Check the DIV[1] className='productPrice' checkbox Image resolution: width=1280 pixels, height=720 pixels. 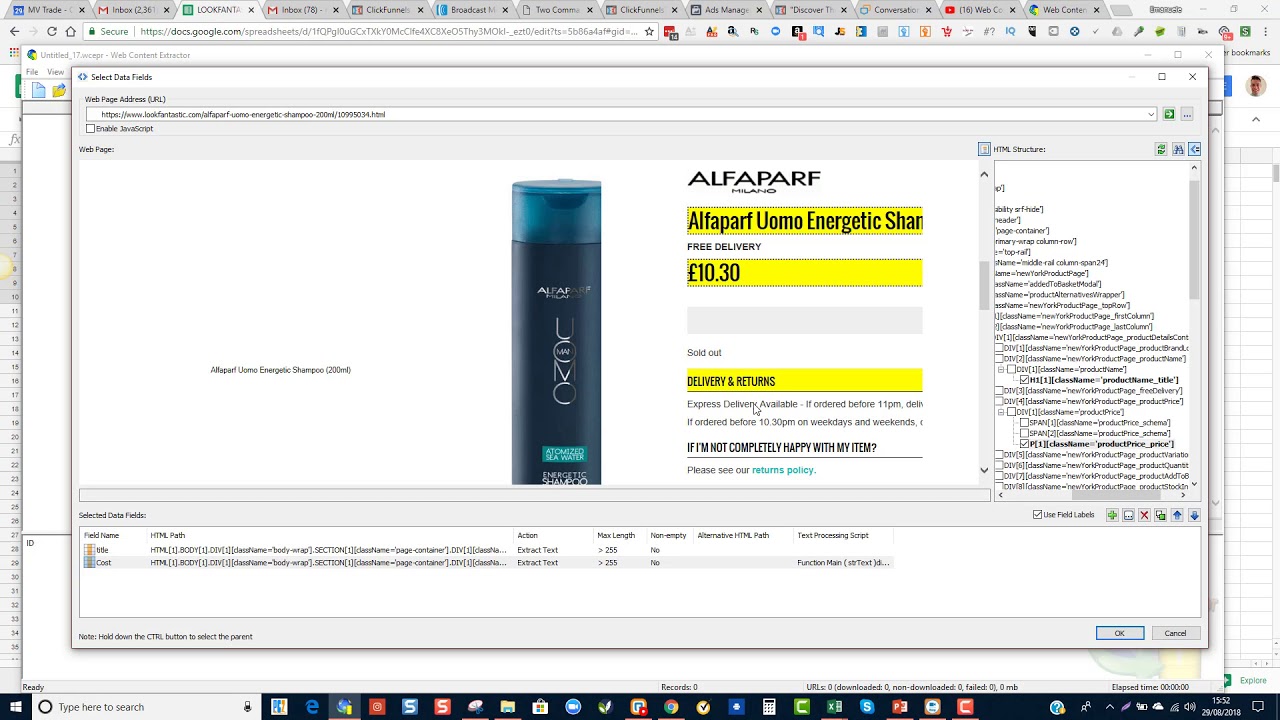pos(1011,412)
